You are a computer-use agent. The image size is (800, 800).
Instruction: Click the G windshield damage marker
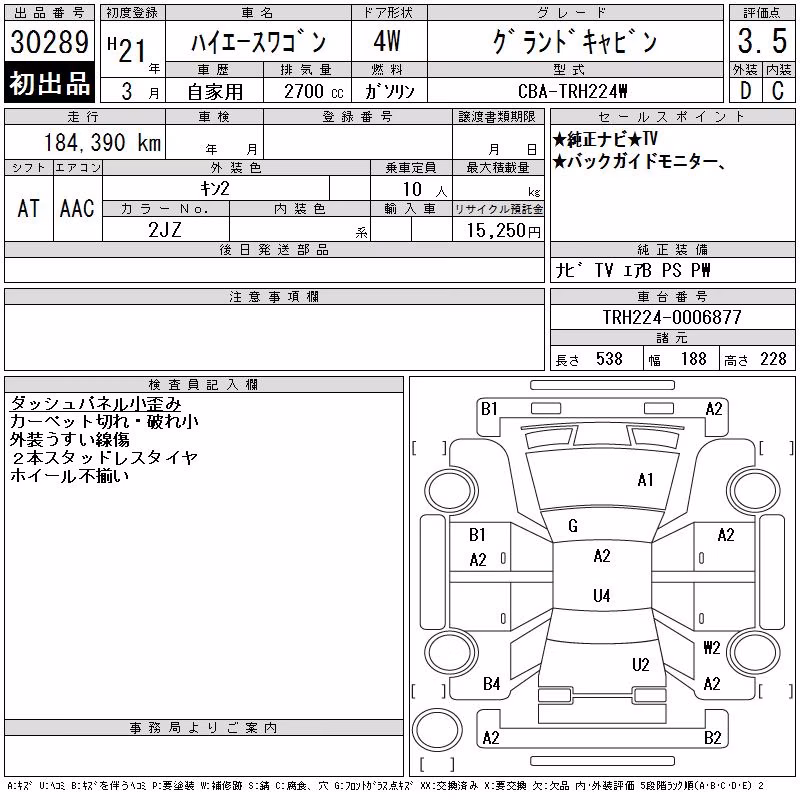[573, 526]
